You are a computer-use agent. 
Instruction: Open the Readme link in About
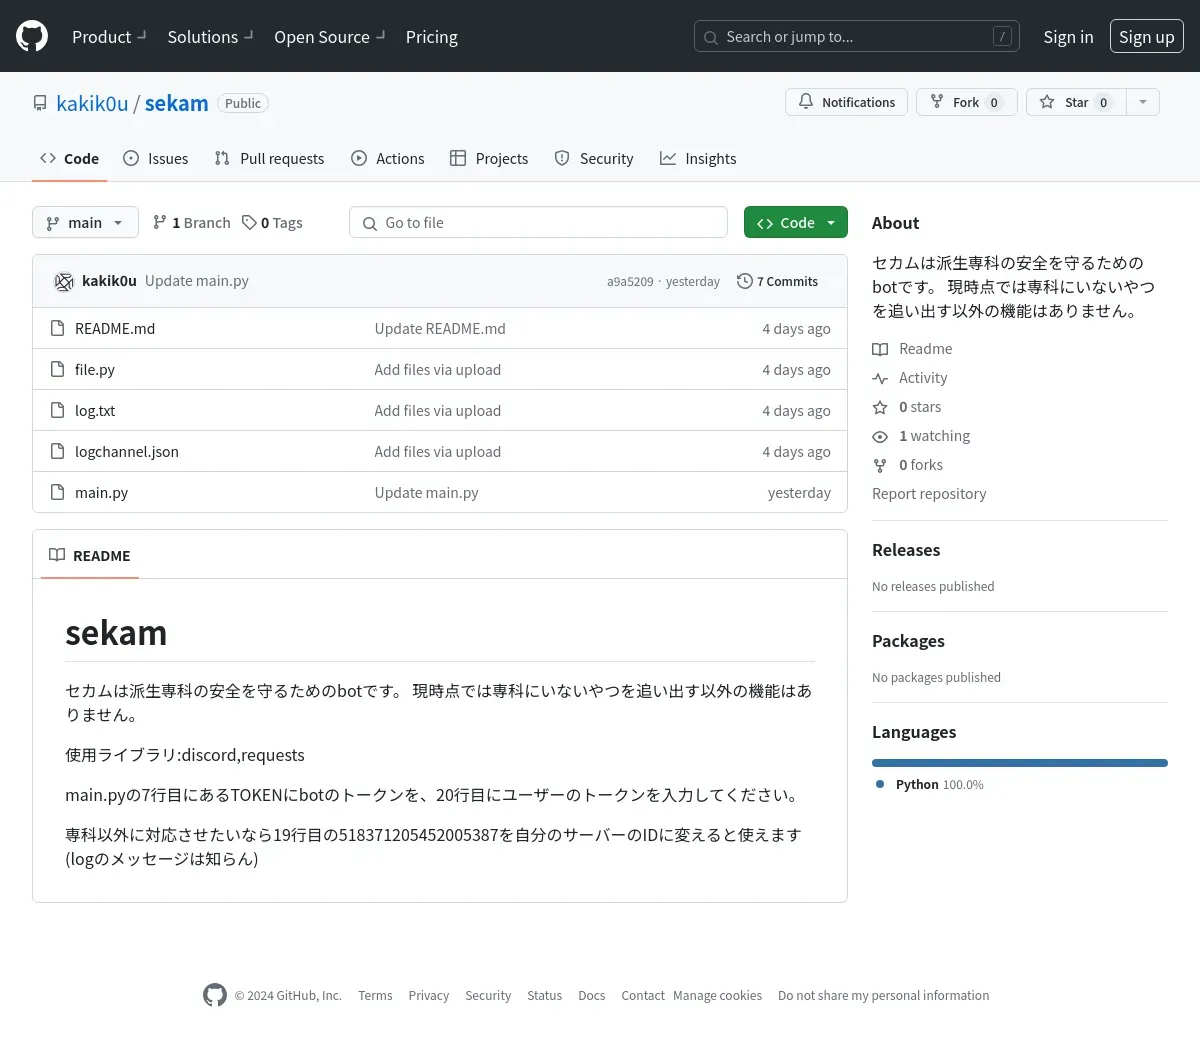pyautogui.click(x=912, y=349)
